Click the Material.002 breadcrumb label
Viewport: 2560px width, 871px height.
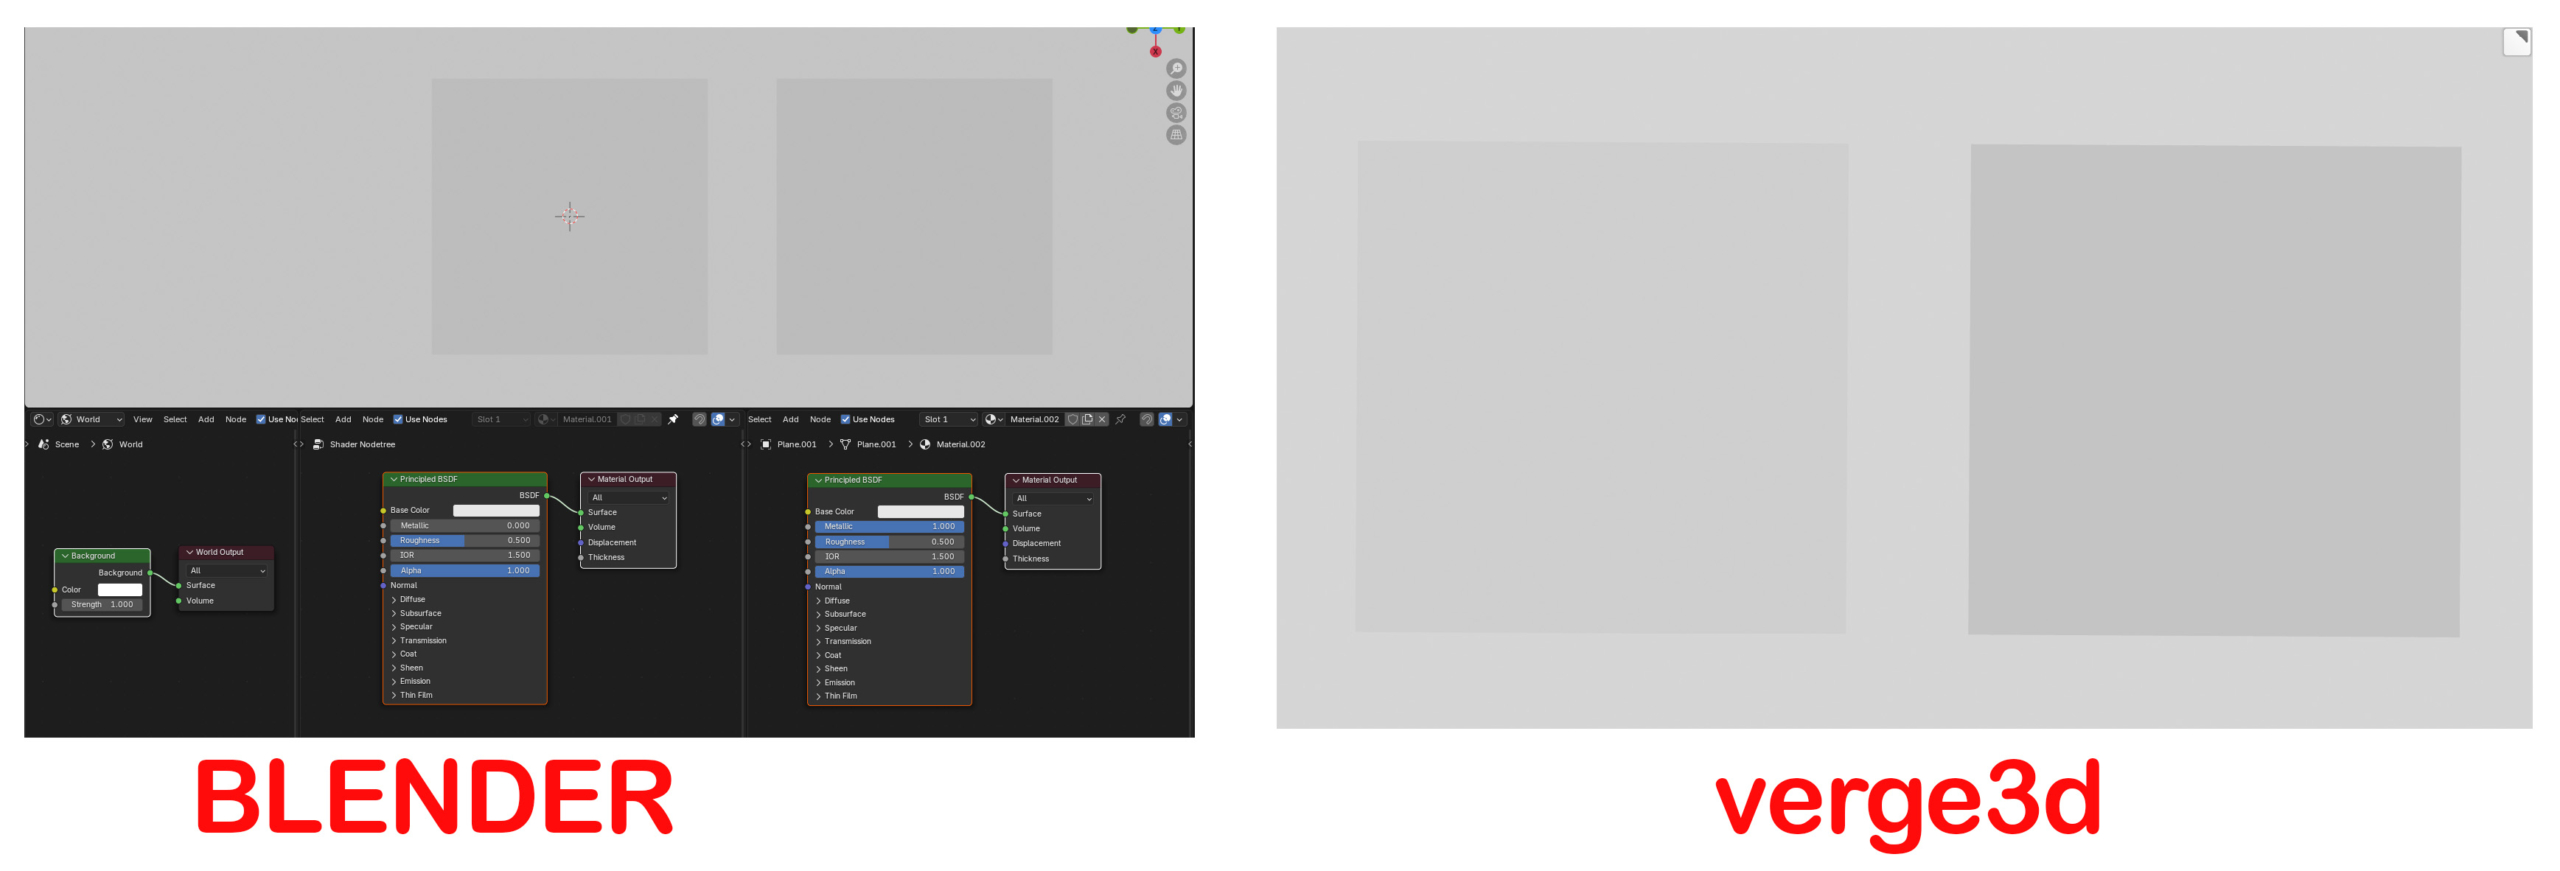click(960, 444)
